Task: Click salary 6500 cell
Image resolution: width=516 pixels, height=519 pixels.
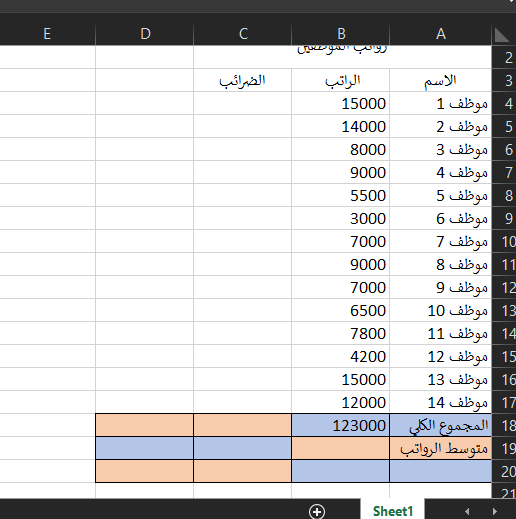Action: tap(341, 311)
